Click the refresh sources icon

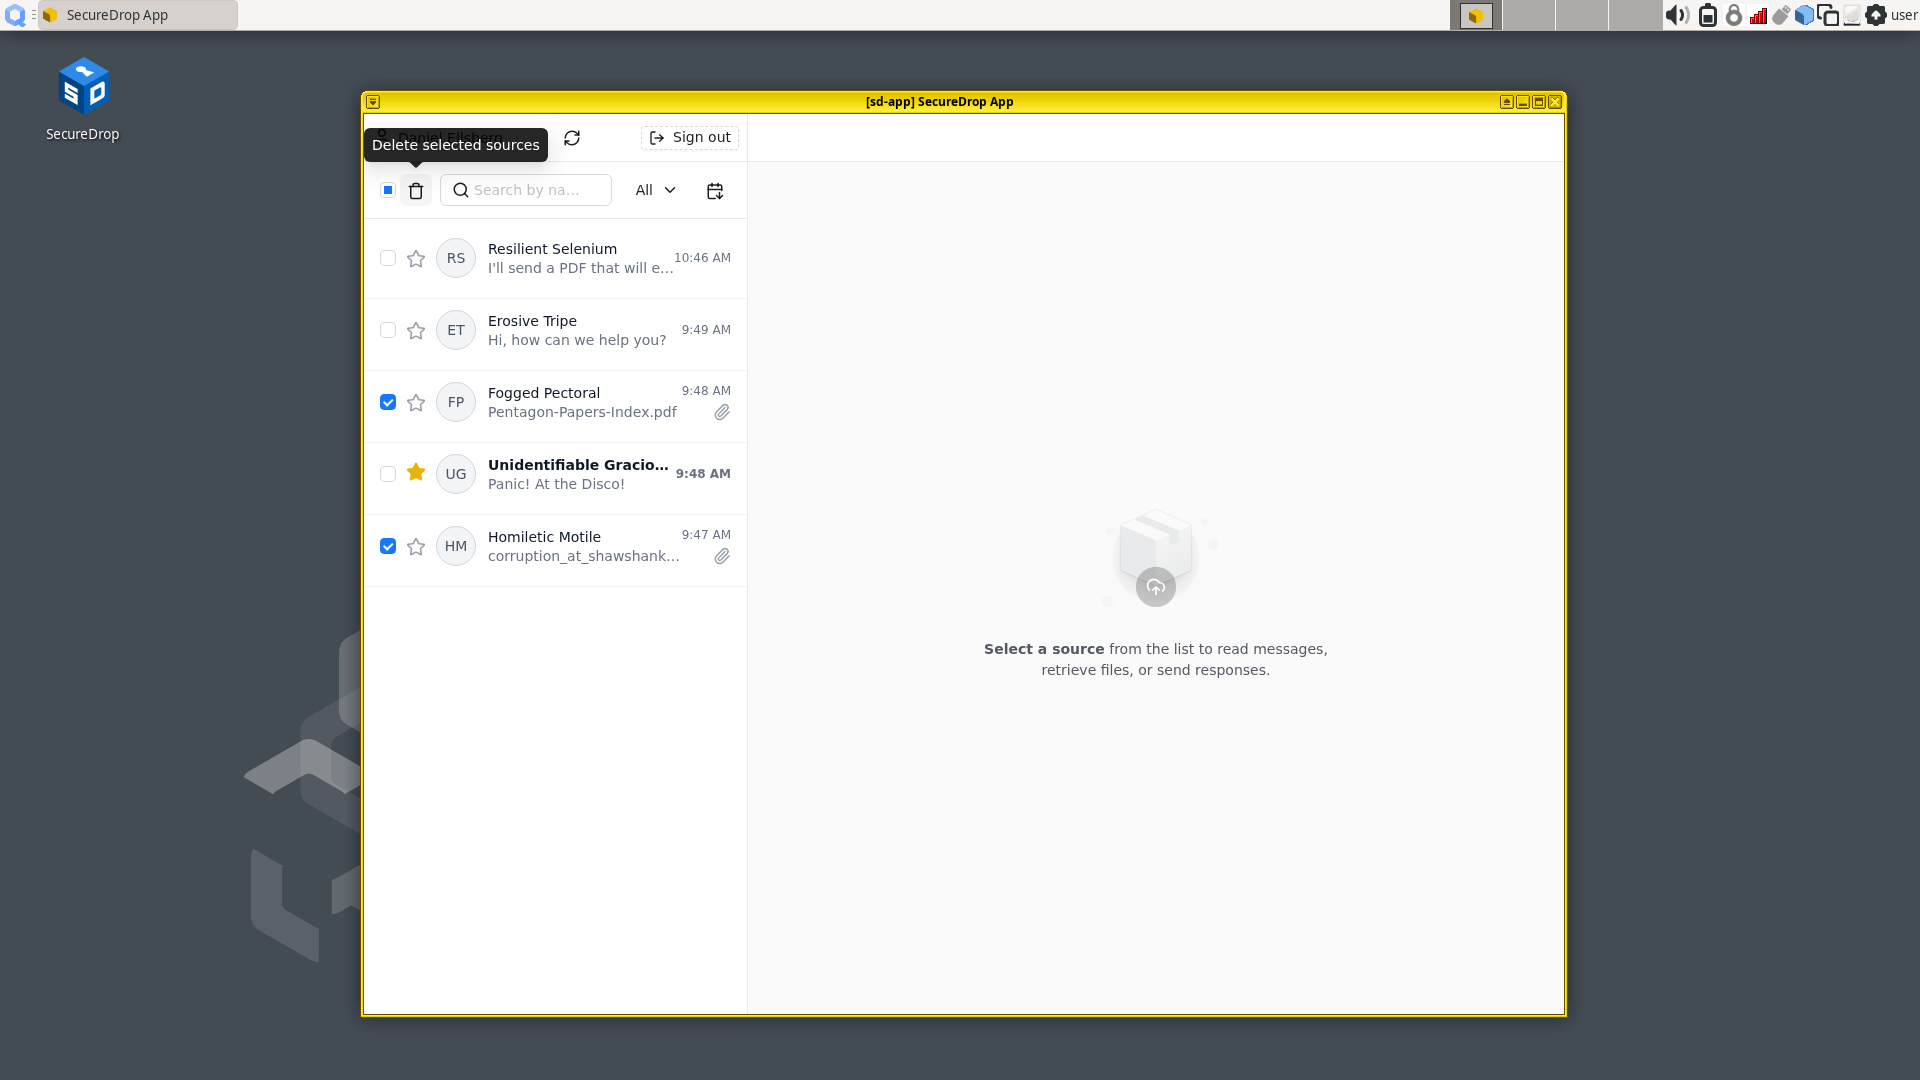[571, 137]
